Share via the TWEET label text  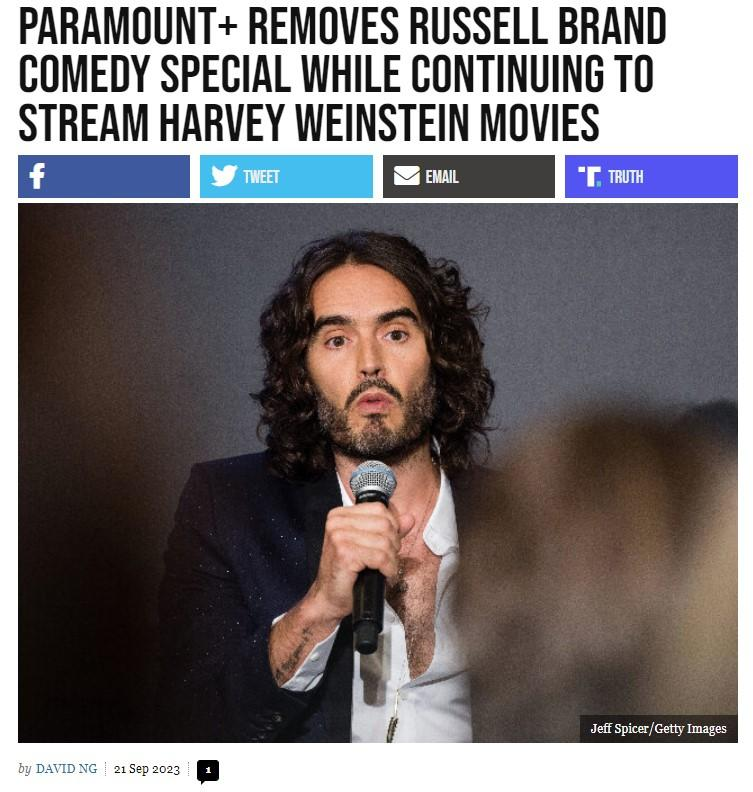point(261,177)
